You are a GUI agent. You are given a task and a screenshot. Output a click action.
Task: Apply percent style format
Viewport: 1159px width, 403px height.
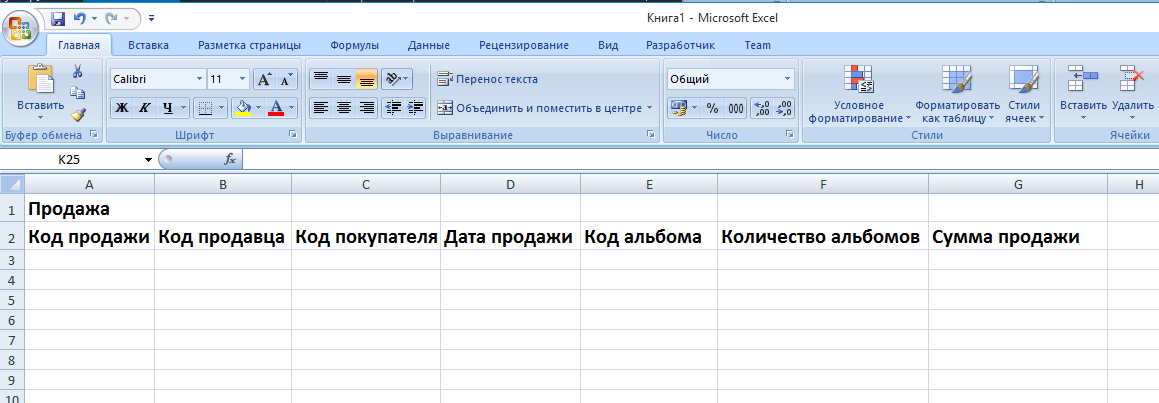[x=713, y=109]
